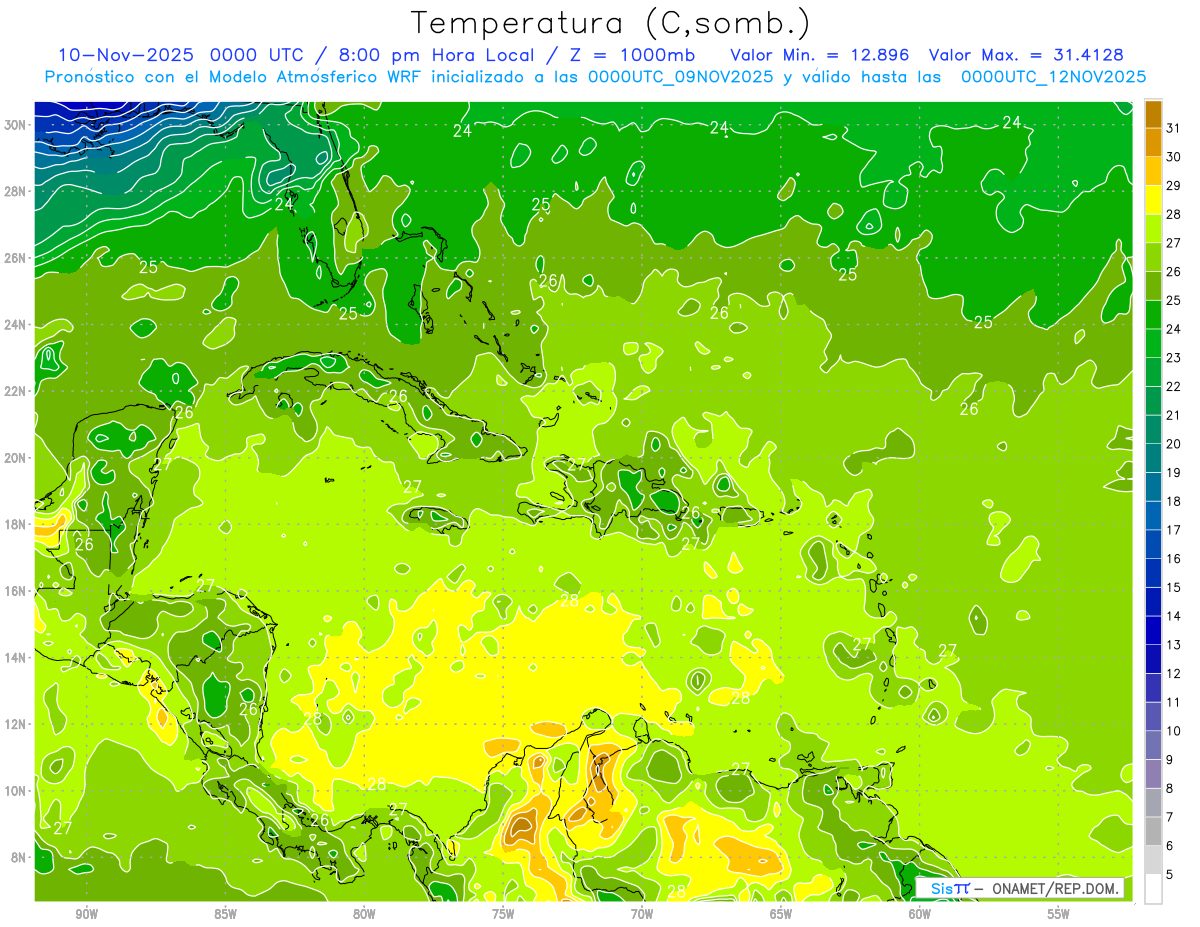Screen dimensions: 1200x927
Task: Click the color scale label 9
Action: 1169,760
